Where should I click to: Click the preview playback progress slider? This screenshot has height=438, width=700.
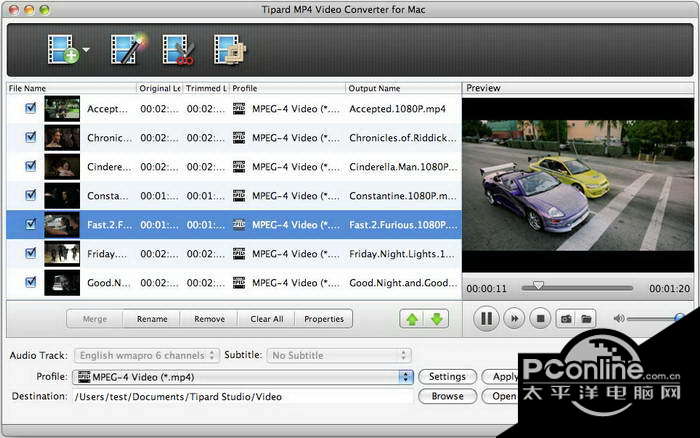point(577,288)
